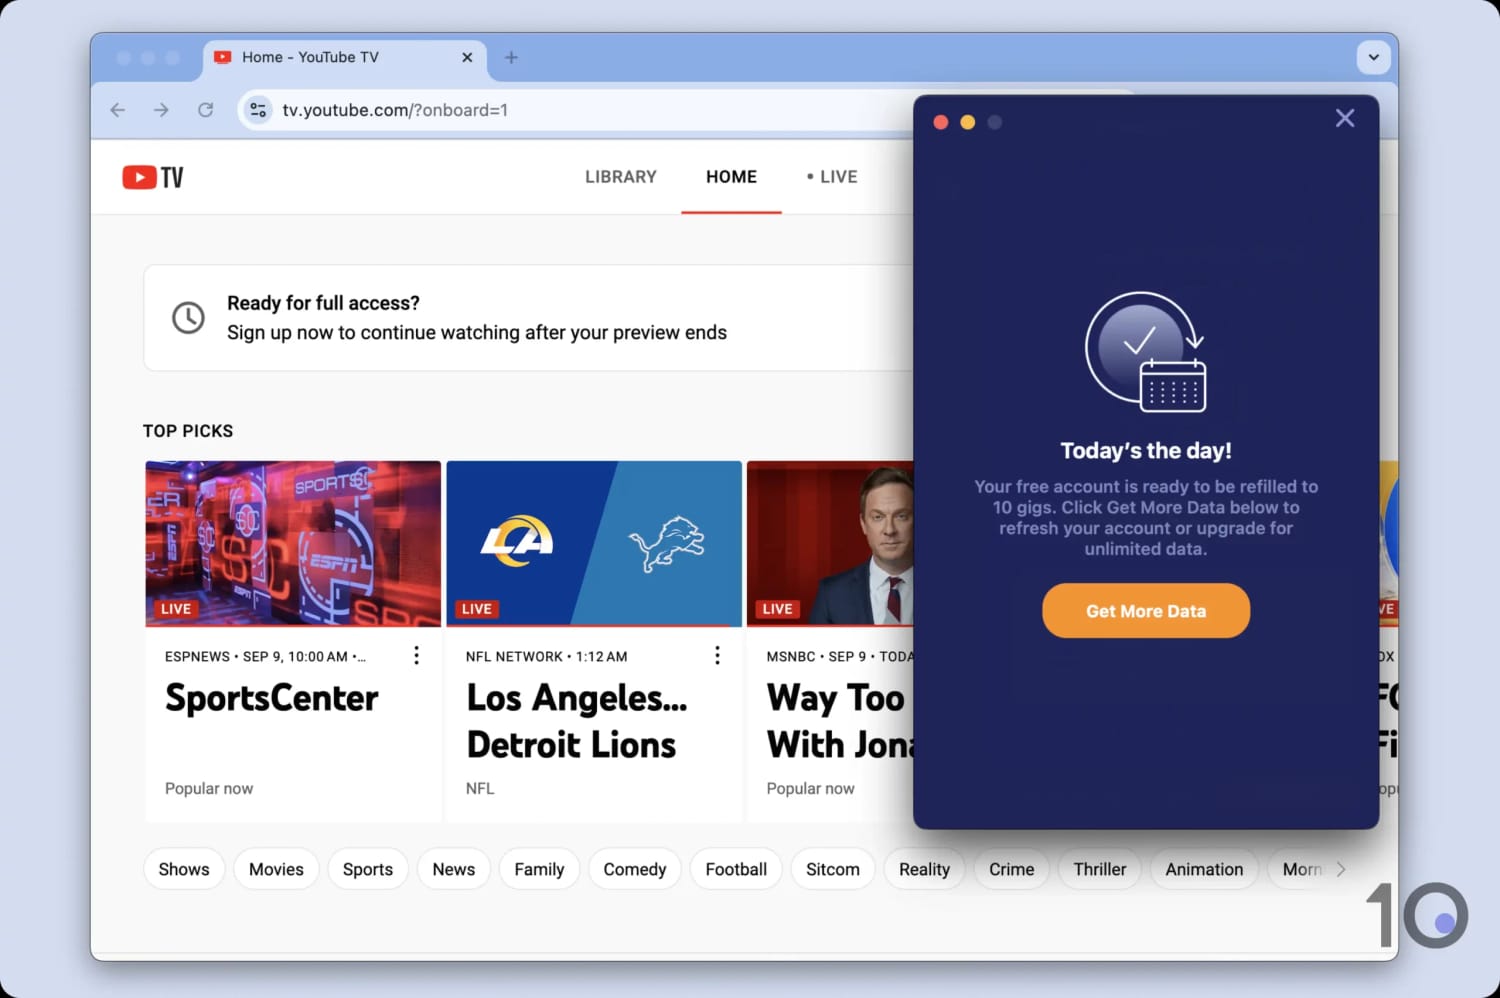Switch to the LIVE tab

(x=832, y=177)
